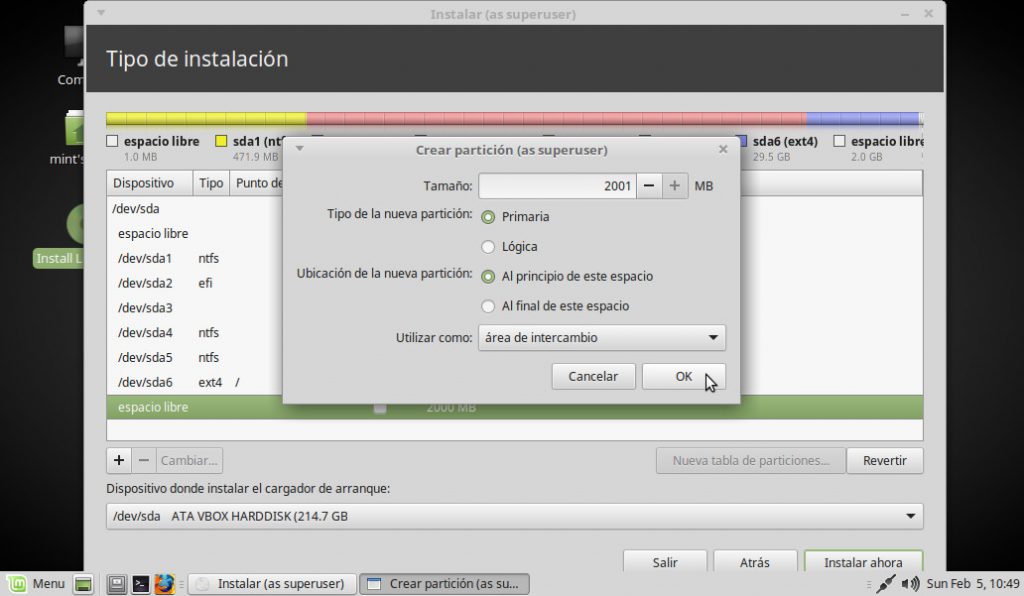The image size is (1024, 596).
Task: Click the plus icon to add partition
Action: click(119, 461)
